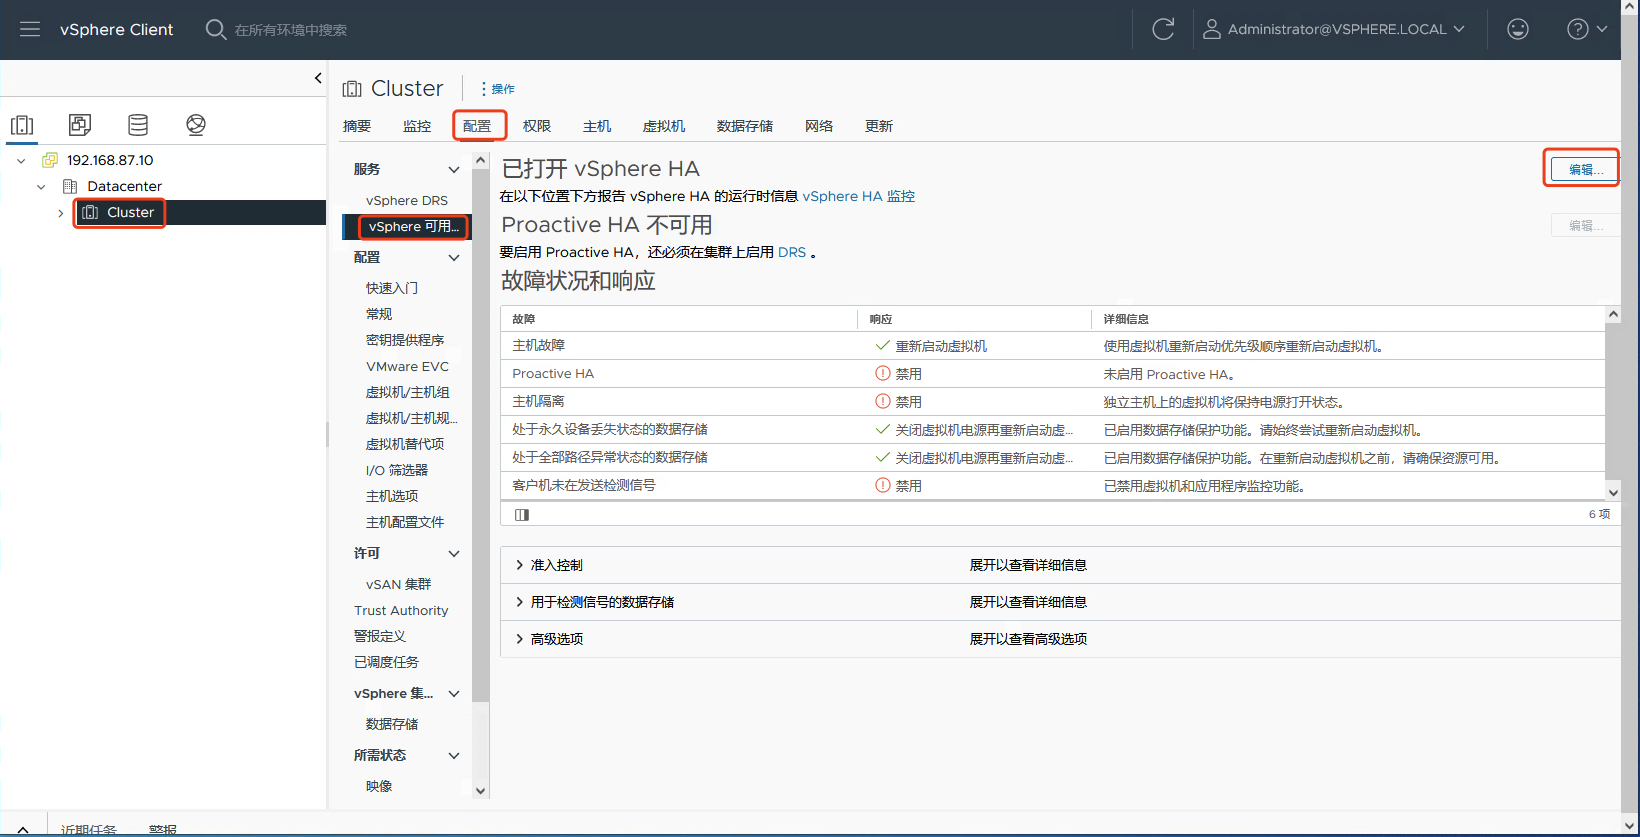Open the hamburger main menu
Viewport: 1640px width, 837px height.
pyautogui.click(x=30, y=29)
